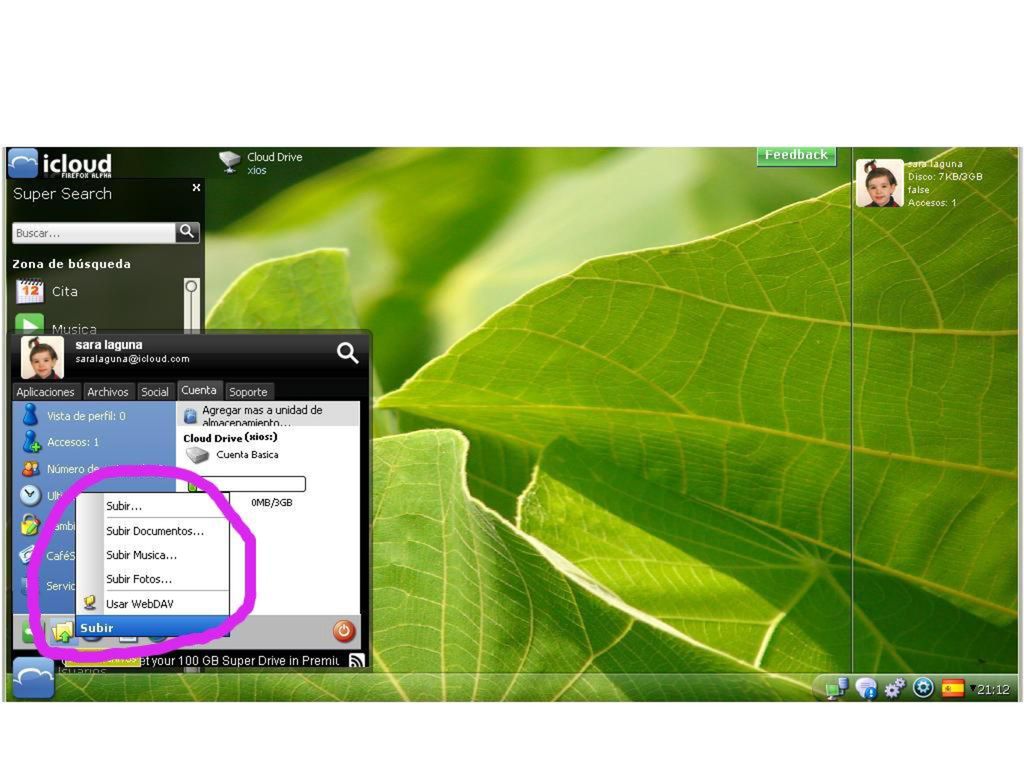
Task: Click the padlock icon in account list
Action: (29, 524)
